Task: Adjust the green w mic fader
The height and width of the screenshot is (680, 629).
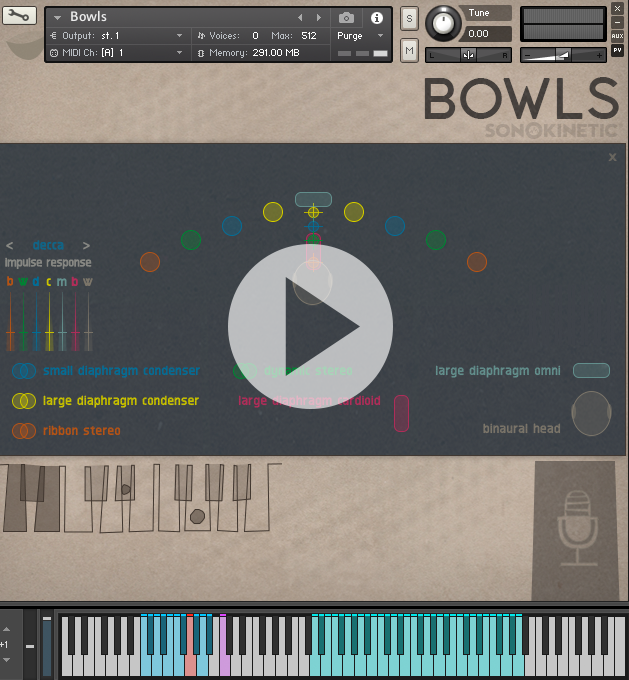Action: pyautogui.click(x=23, y=332)
